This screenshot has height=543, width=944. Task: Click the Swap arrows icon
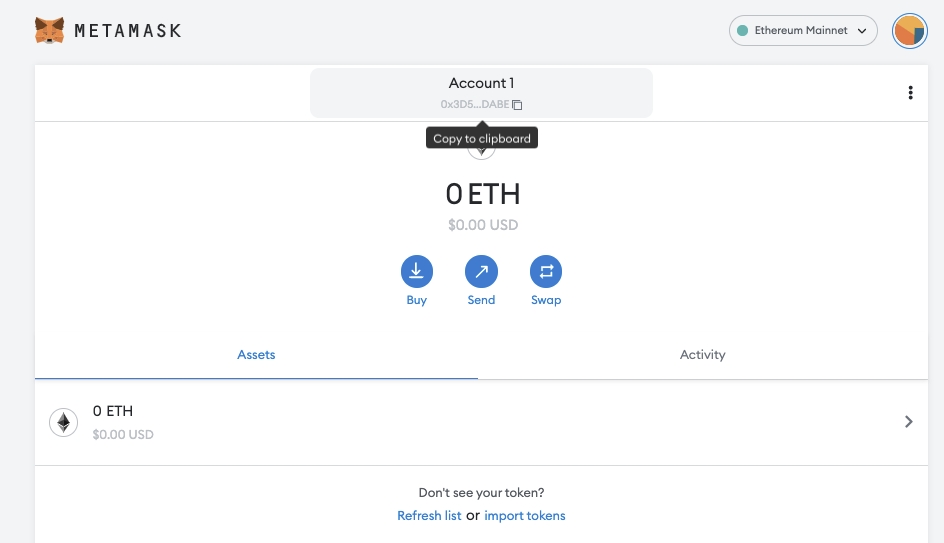tap(546, 272)
